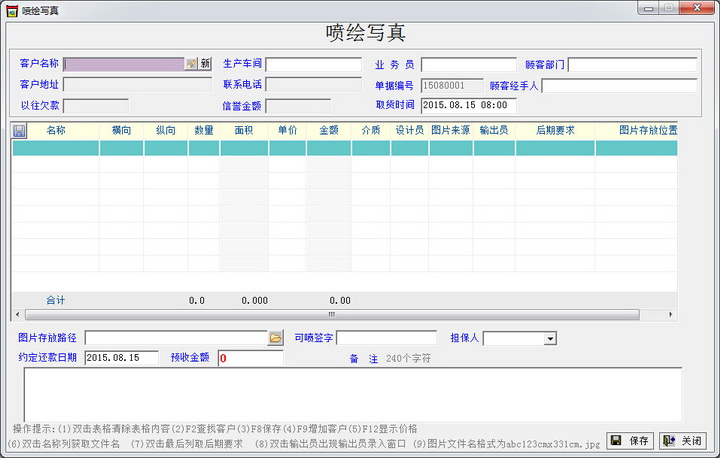Open folder browse icon for 图片存放路径
This screenshot has width=720, height=458.
point(276,338)
